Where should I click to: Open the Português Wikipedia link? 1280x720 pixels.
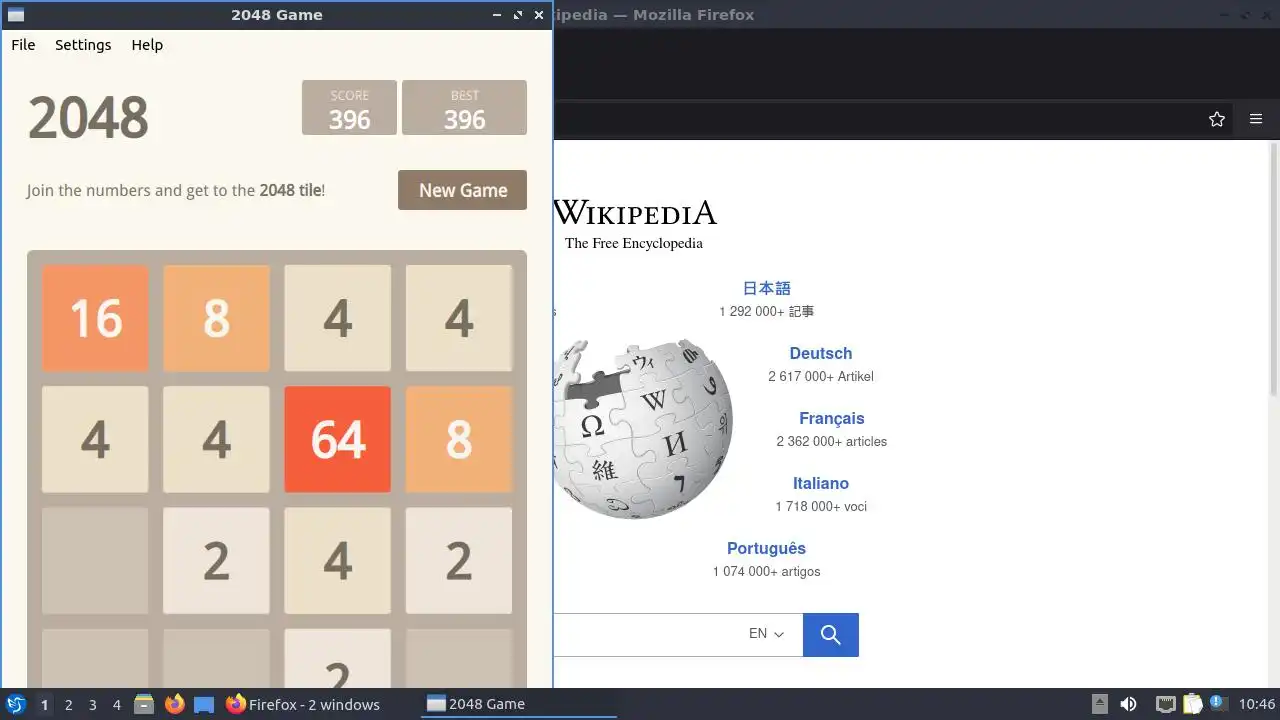pyautogui.click(x=766, y=548)
